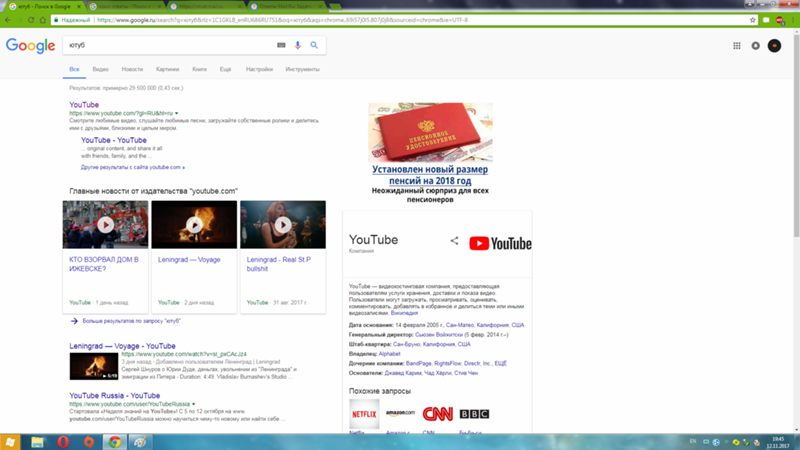
Task: Click the YouTube logo in knowledge panel
Action: (500, 243)
